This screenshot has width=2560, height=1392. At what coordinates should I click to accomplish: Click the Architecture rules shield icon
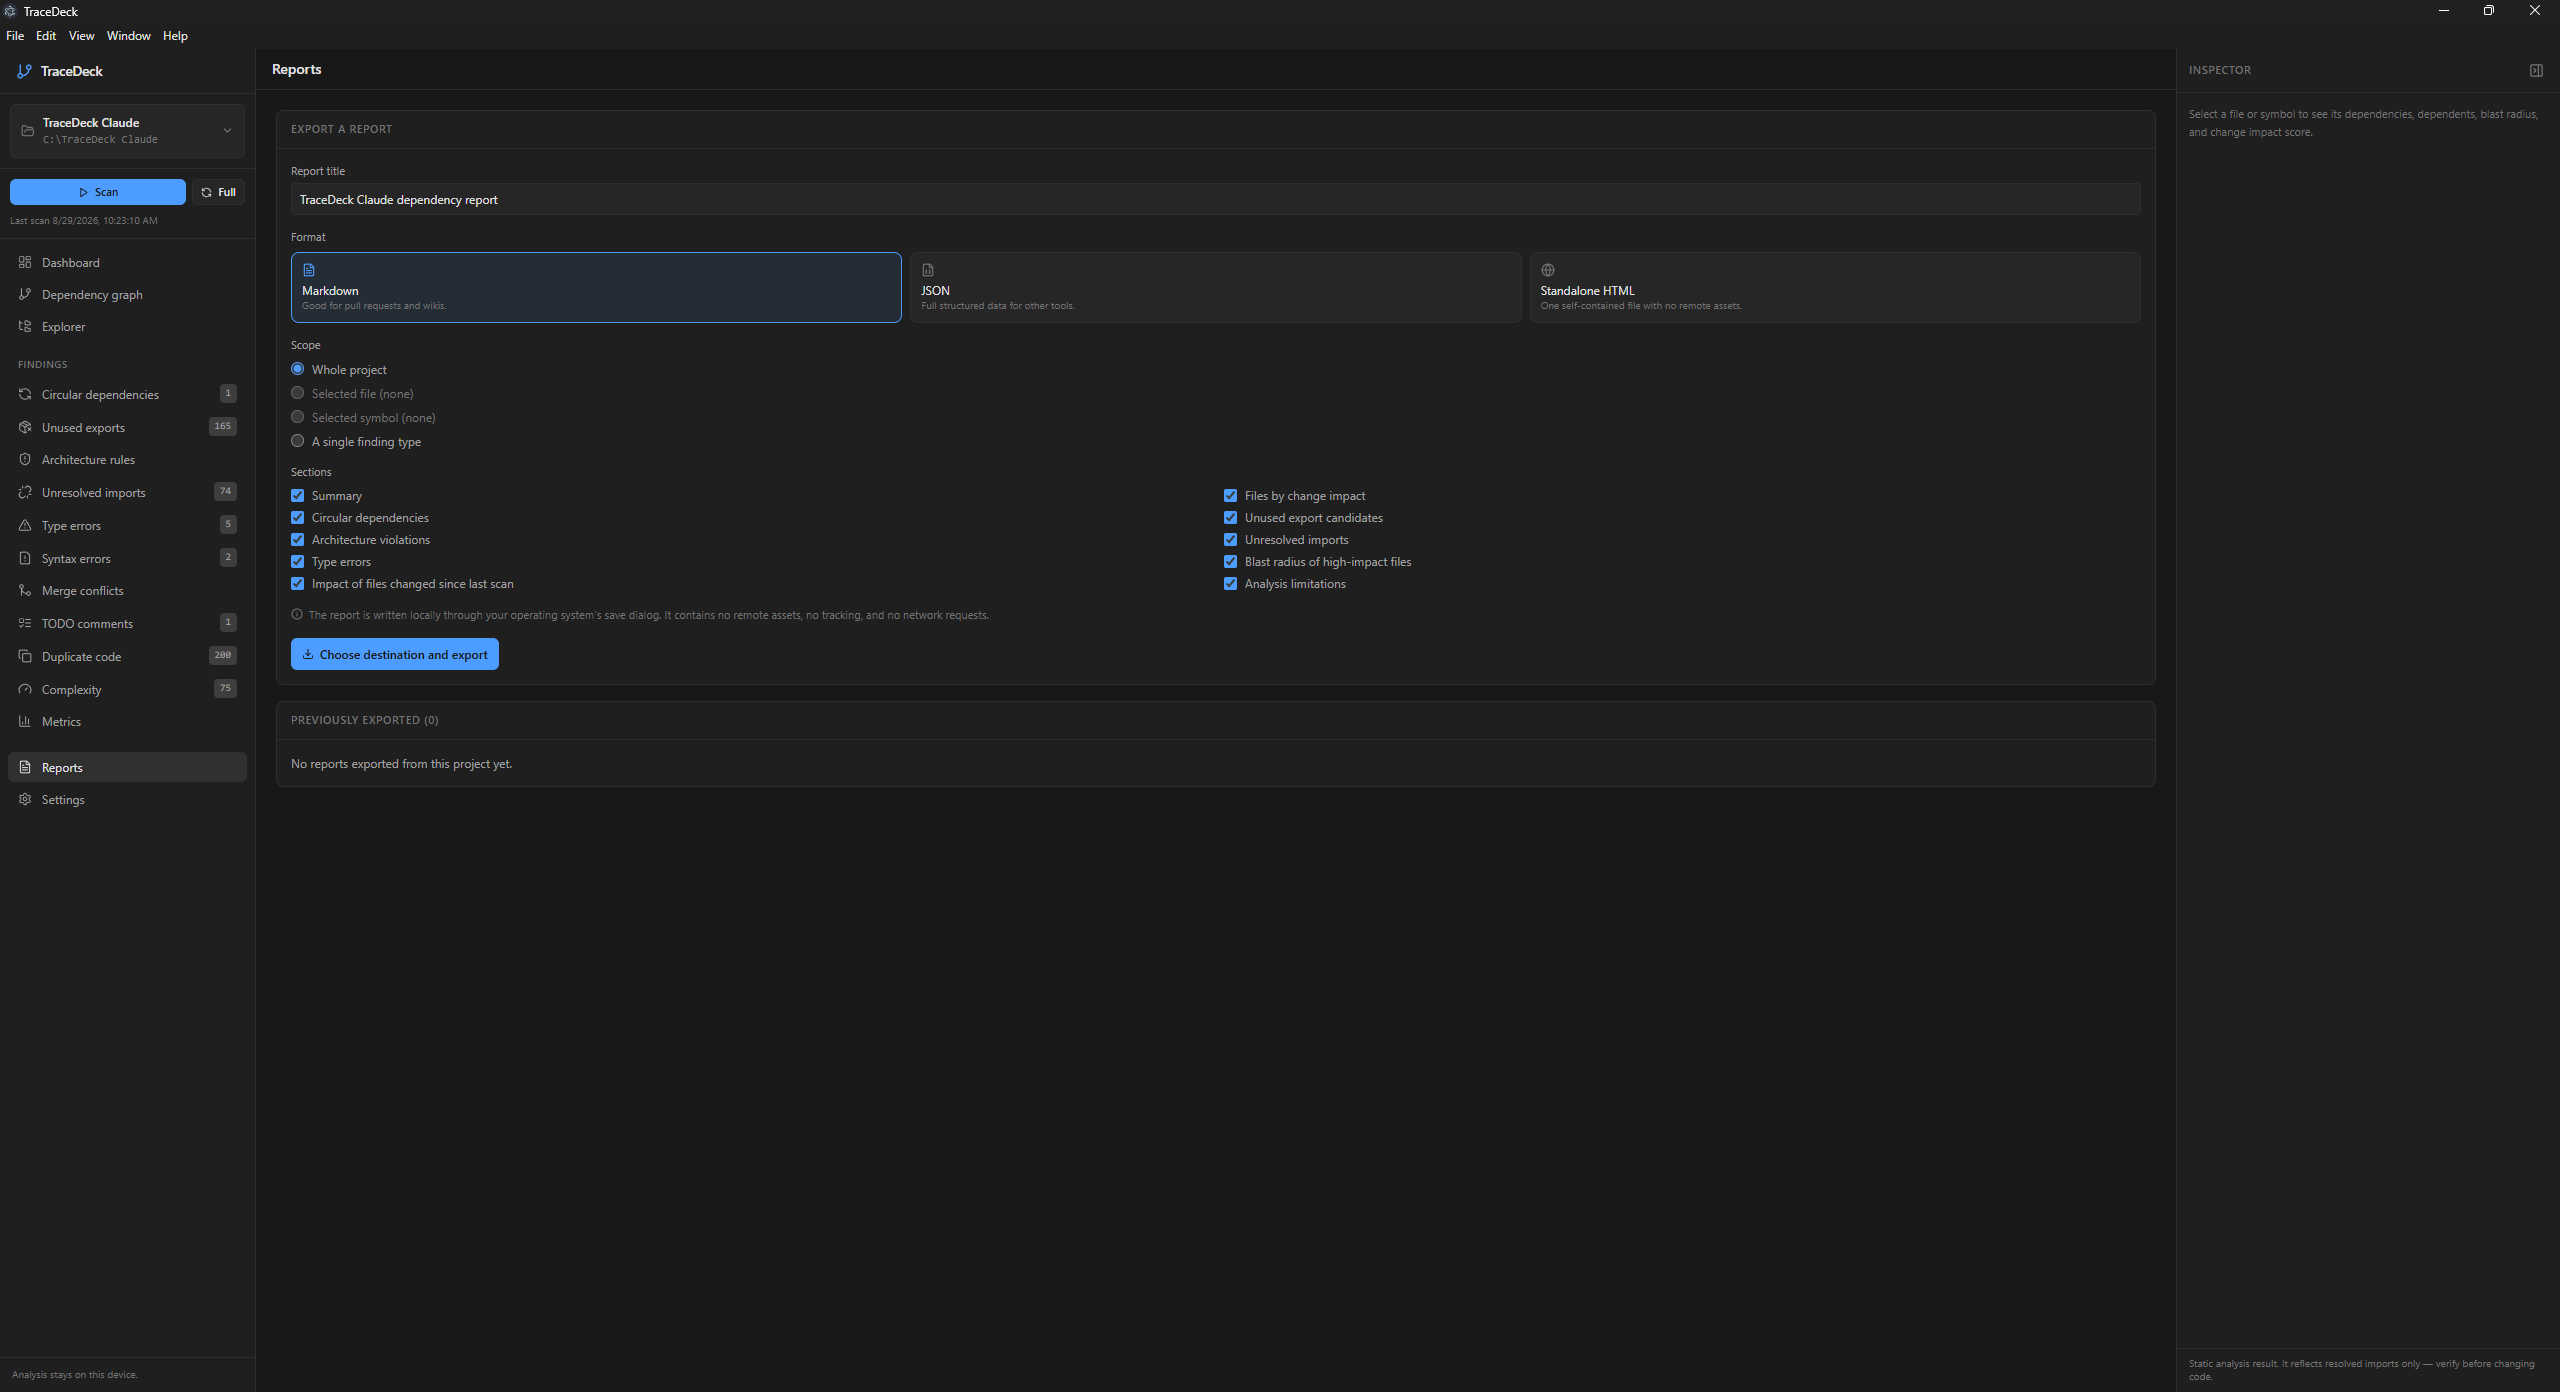[25, 459]
